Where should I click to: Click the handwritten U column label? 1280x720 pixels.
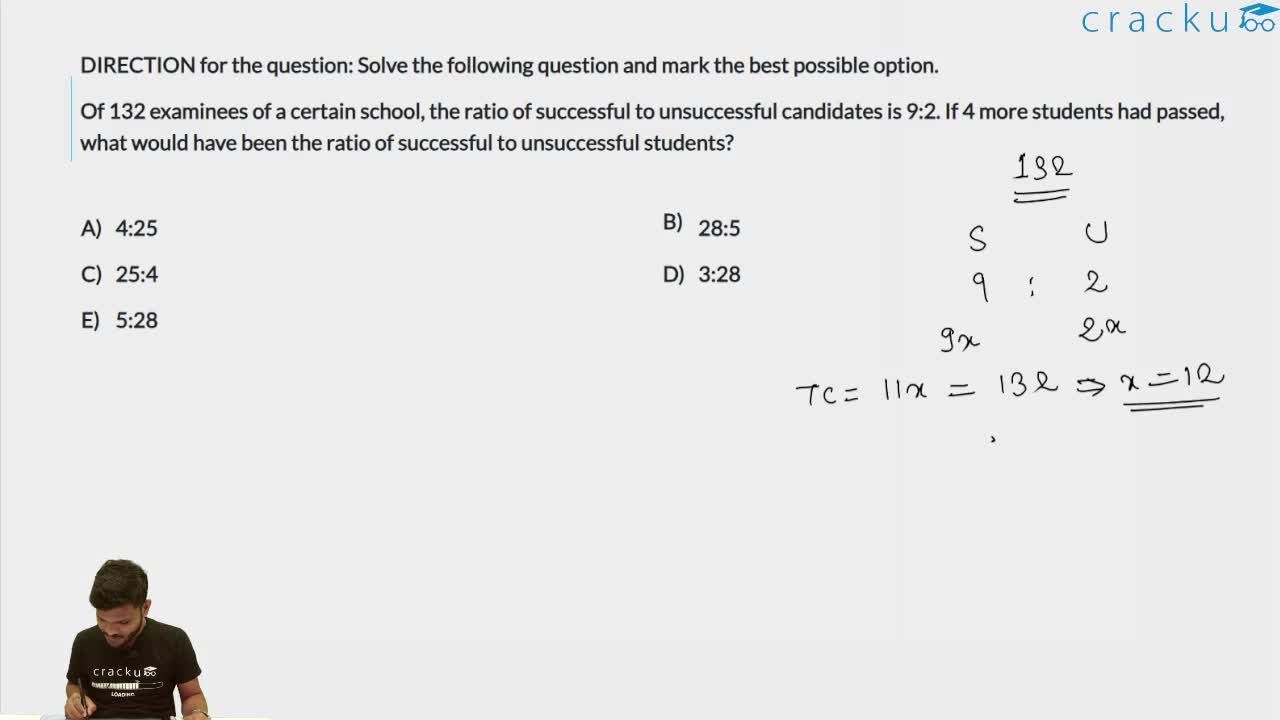click(x=1096, y=233)
